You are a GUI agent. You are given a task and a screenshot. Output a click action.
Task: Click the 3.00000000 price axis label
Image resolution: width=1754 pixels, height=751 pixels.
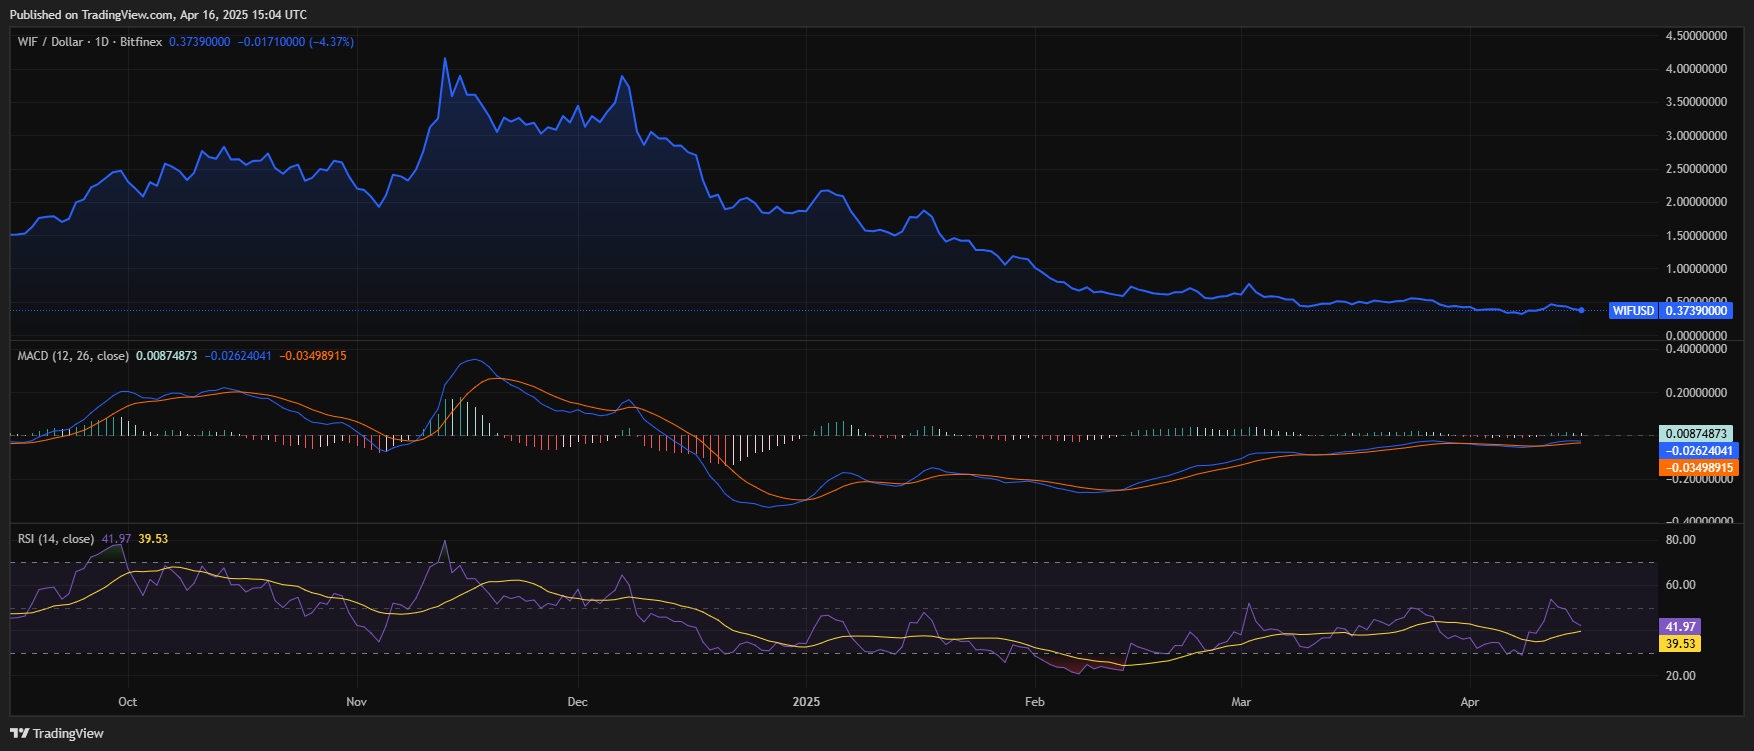click(x=1696, y=136)
